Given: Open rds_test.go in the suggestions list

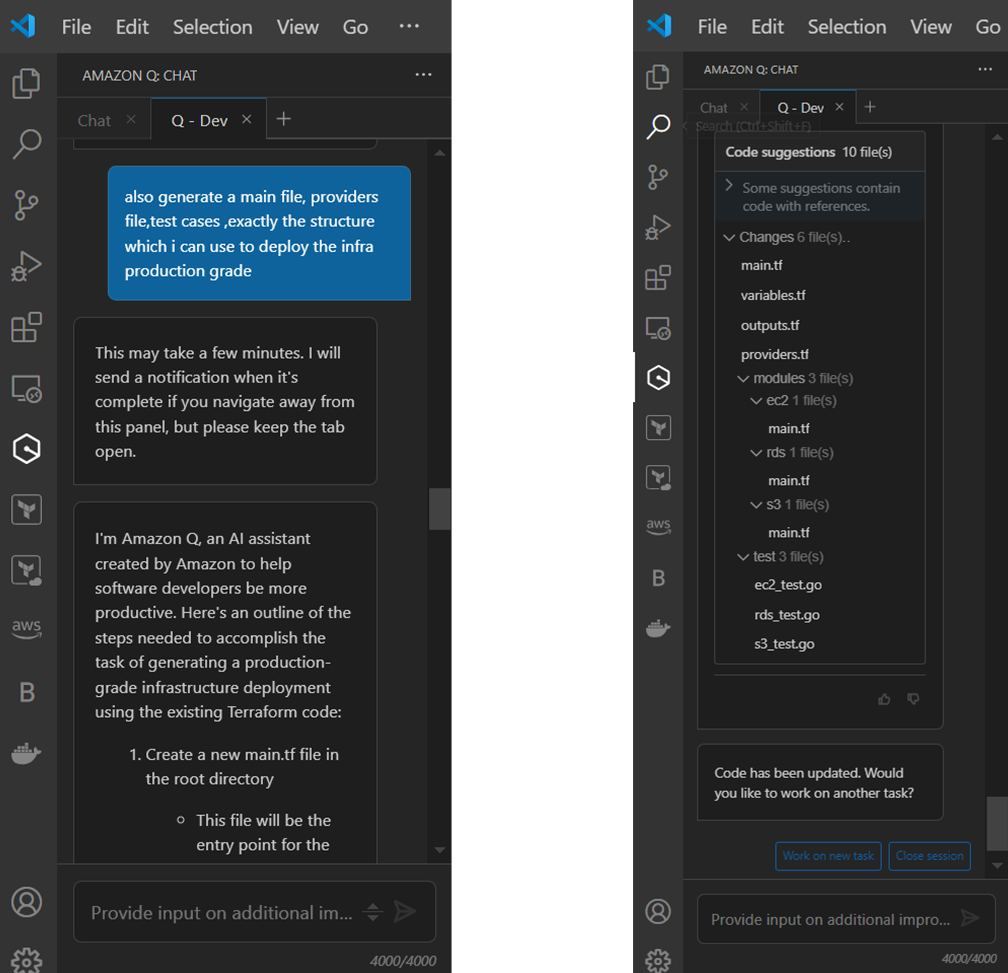Looking at the screenshot, I should pyautogui.click(x=786, y=615).
